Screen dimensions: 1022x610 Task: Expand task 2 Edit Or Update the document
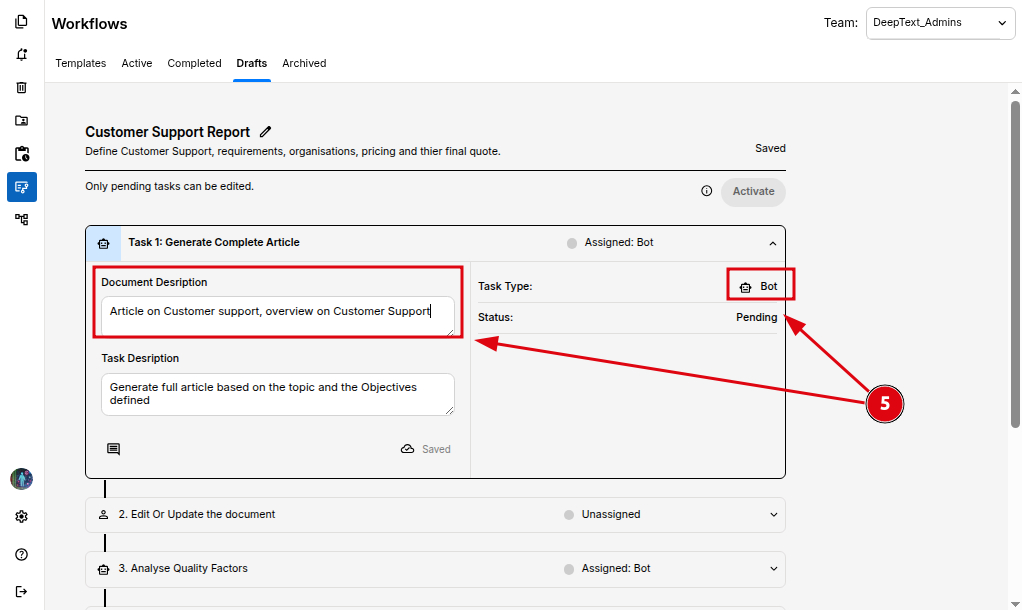coord(772,515)
